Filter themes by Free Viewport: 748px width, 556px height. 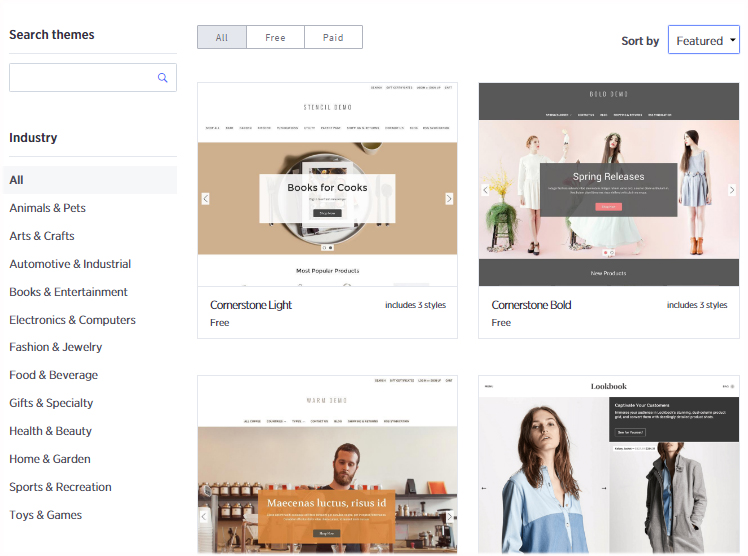[275, 37]
